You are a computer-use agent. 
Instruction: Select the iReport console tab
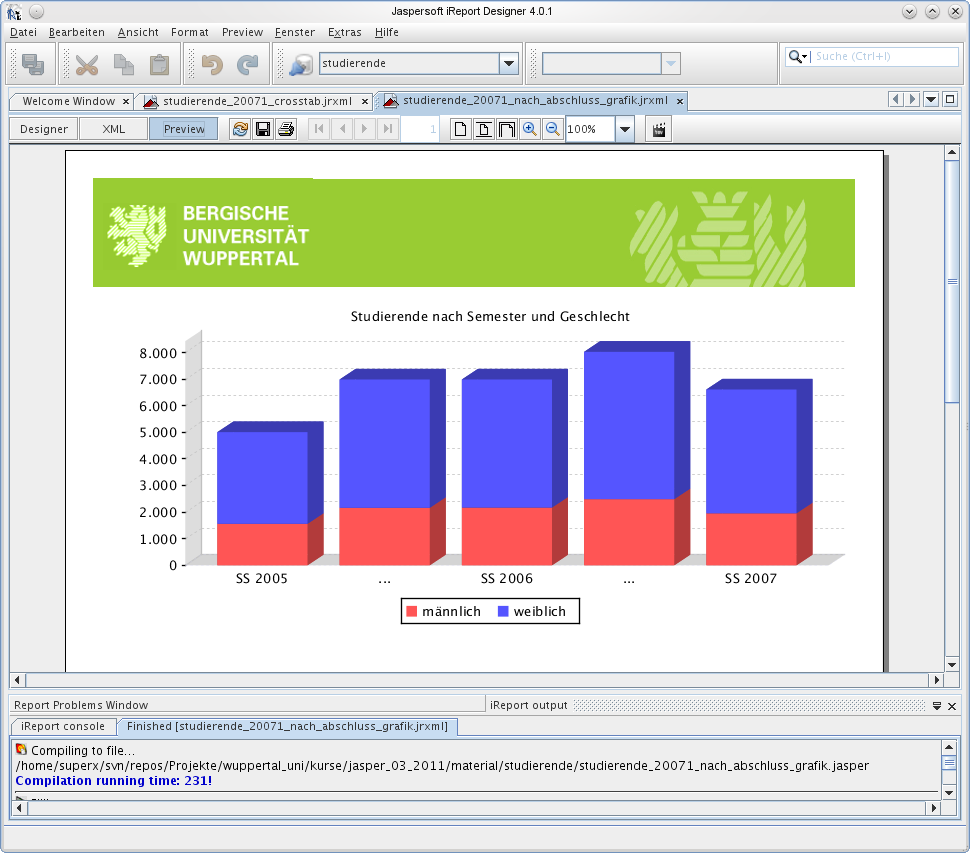(62, 726)
